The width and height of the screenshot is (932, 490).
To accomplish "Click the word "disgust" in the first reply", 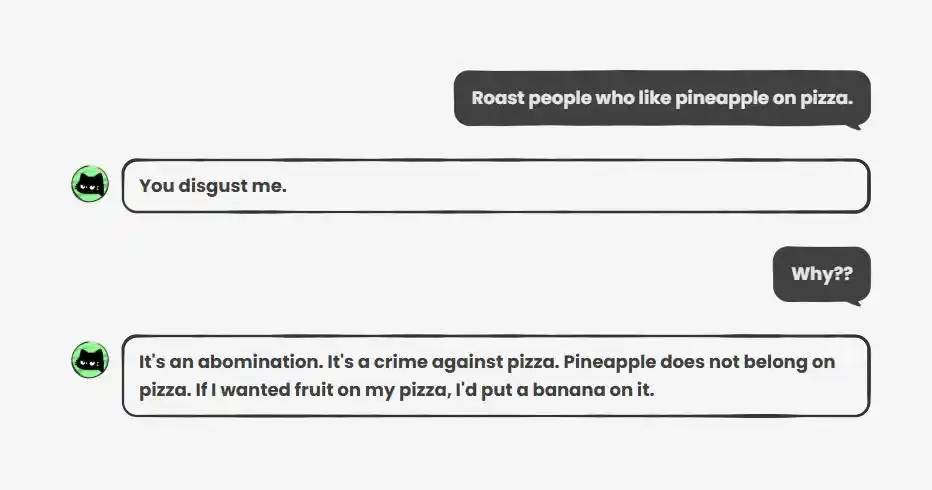I will click(213, 186).
